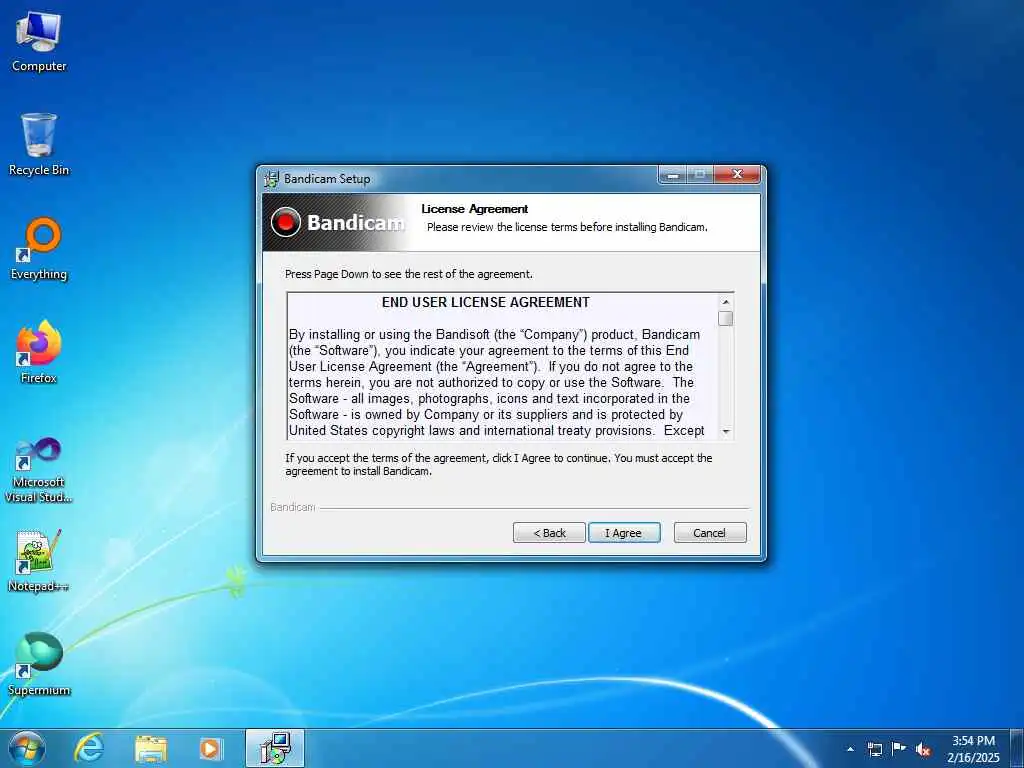Viewport: 1024px width, 768px height.
Task: Select the Recycle Bin desktop icon
Action: (x=39, y=145)
